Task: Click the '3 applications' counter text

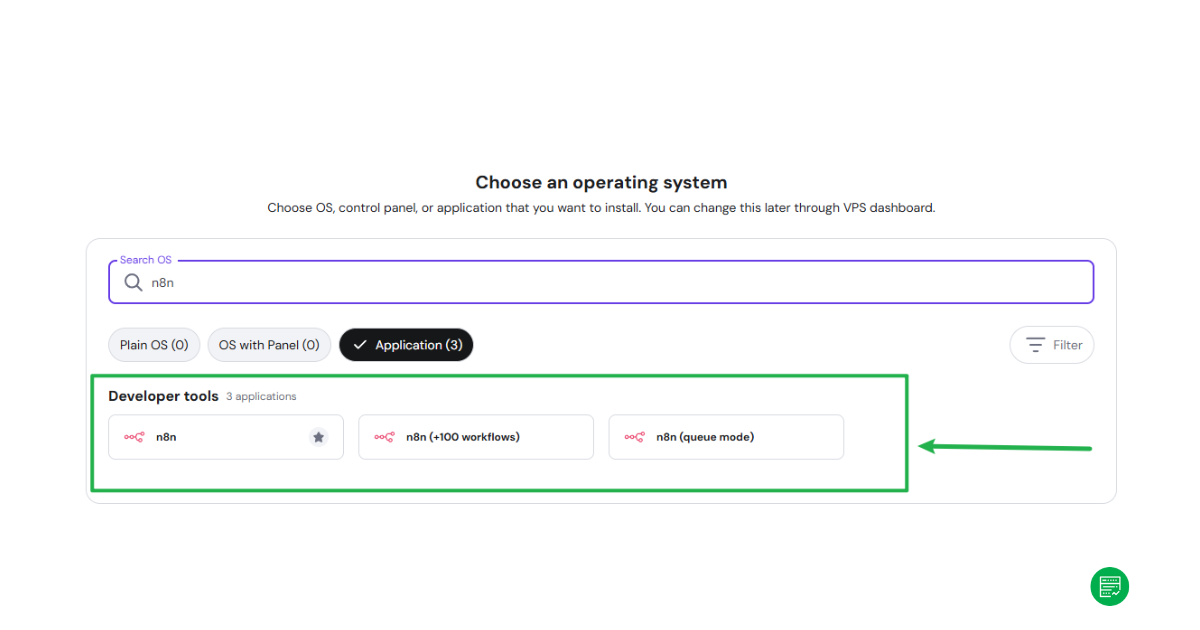Action: 261,396
